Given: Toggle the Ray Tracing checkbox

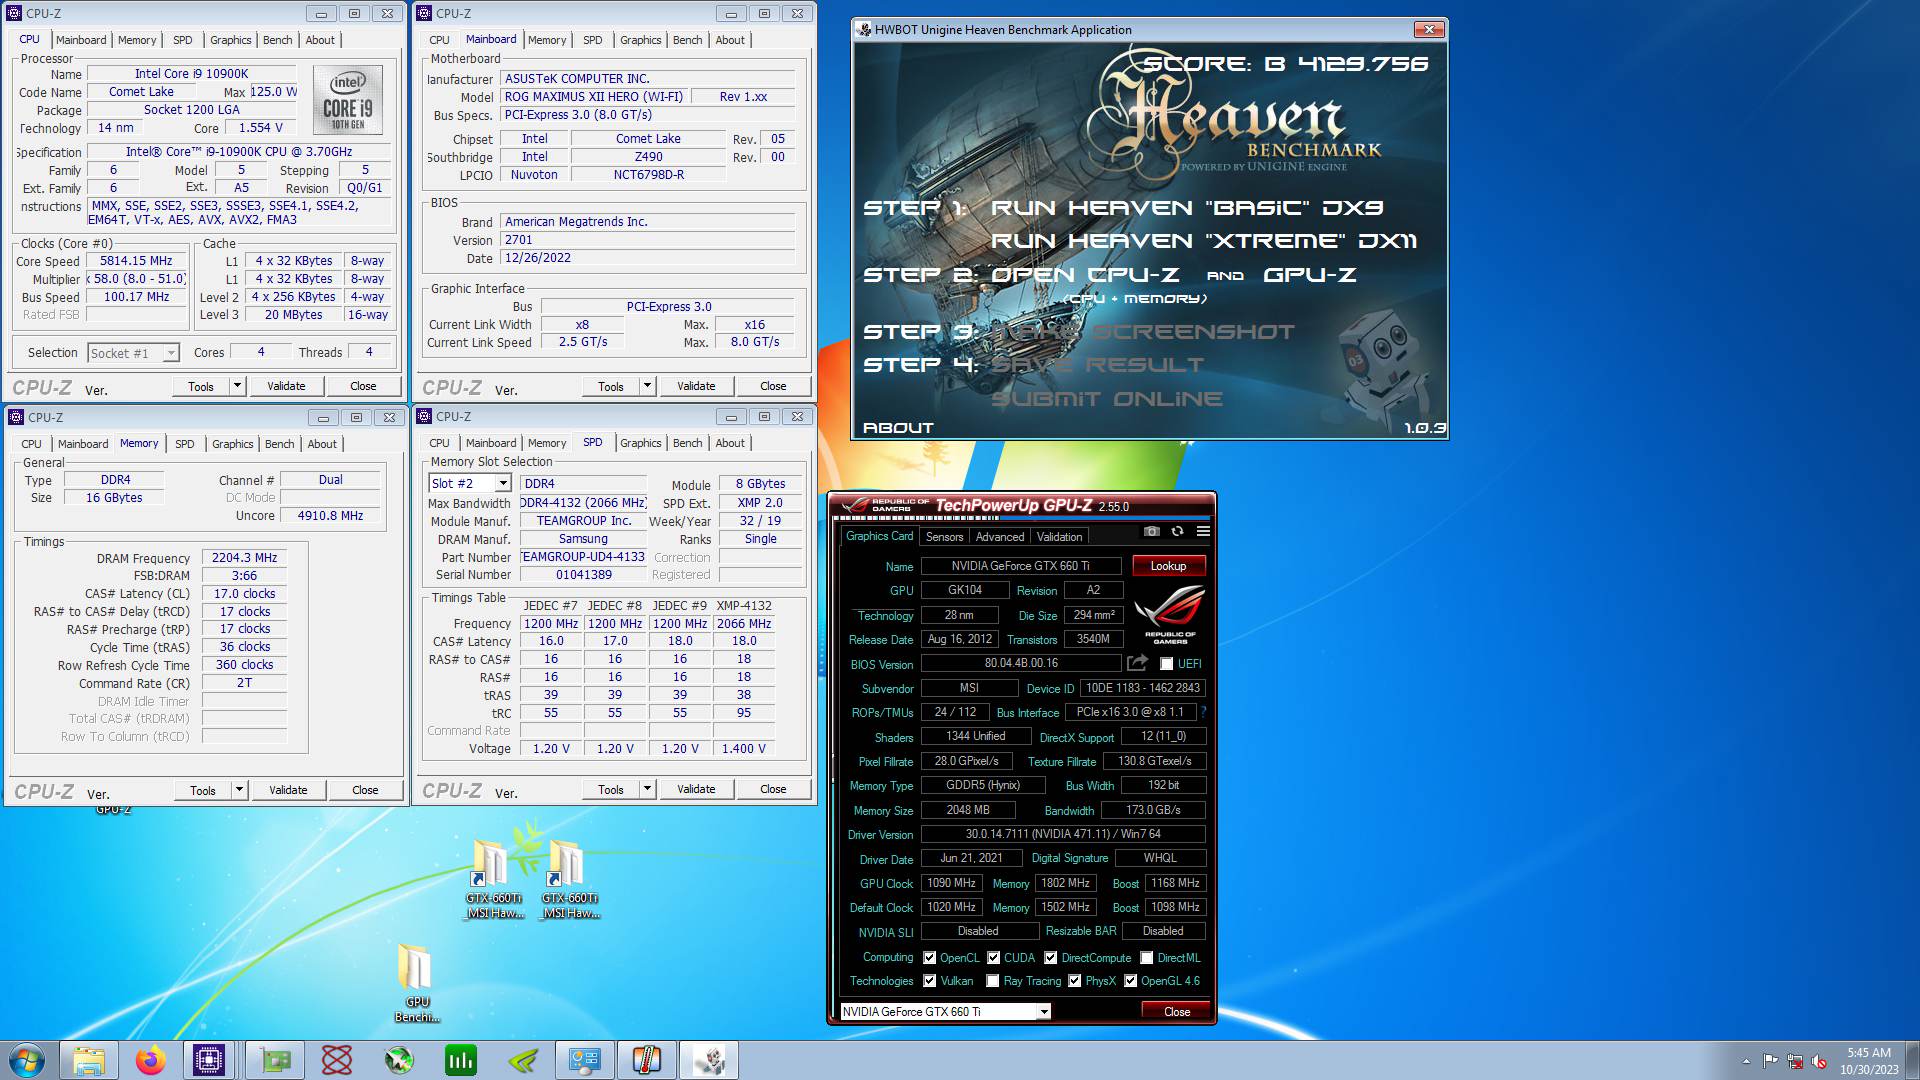Looking at the screenshot, I should (x=992, y=981).
